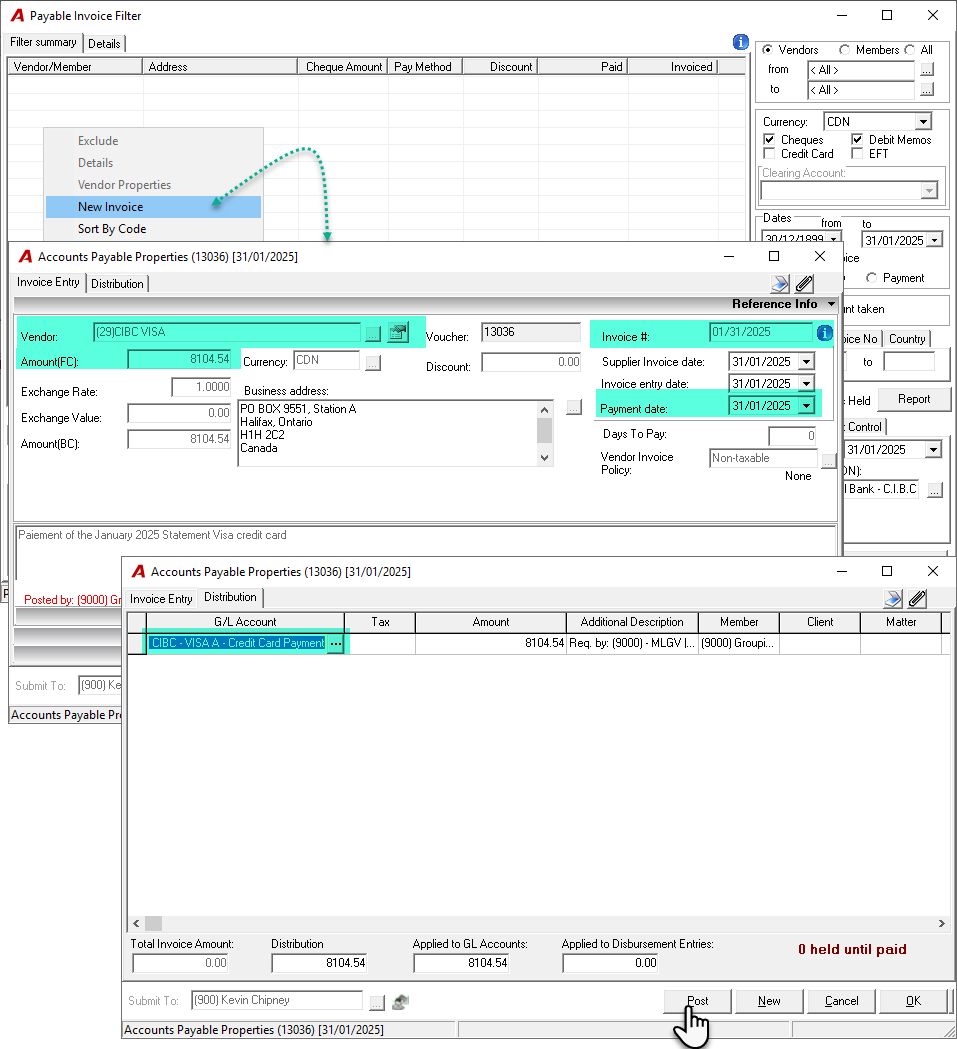Click the OK button
Viewport: 957px width, 1049px height.
point(914,1001)
